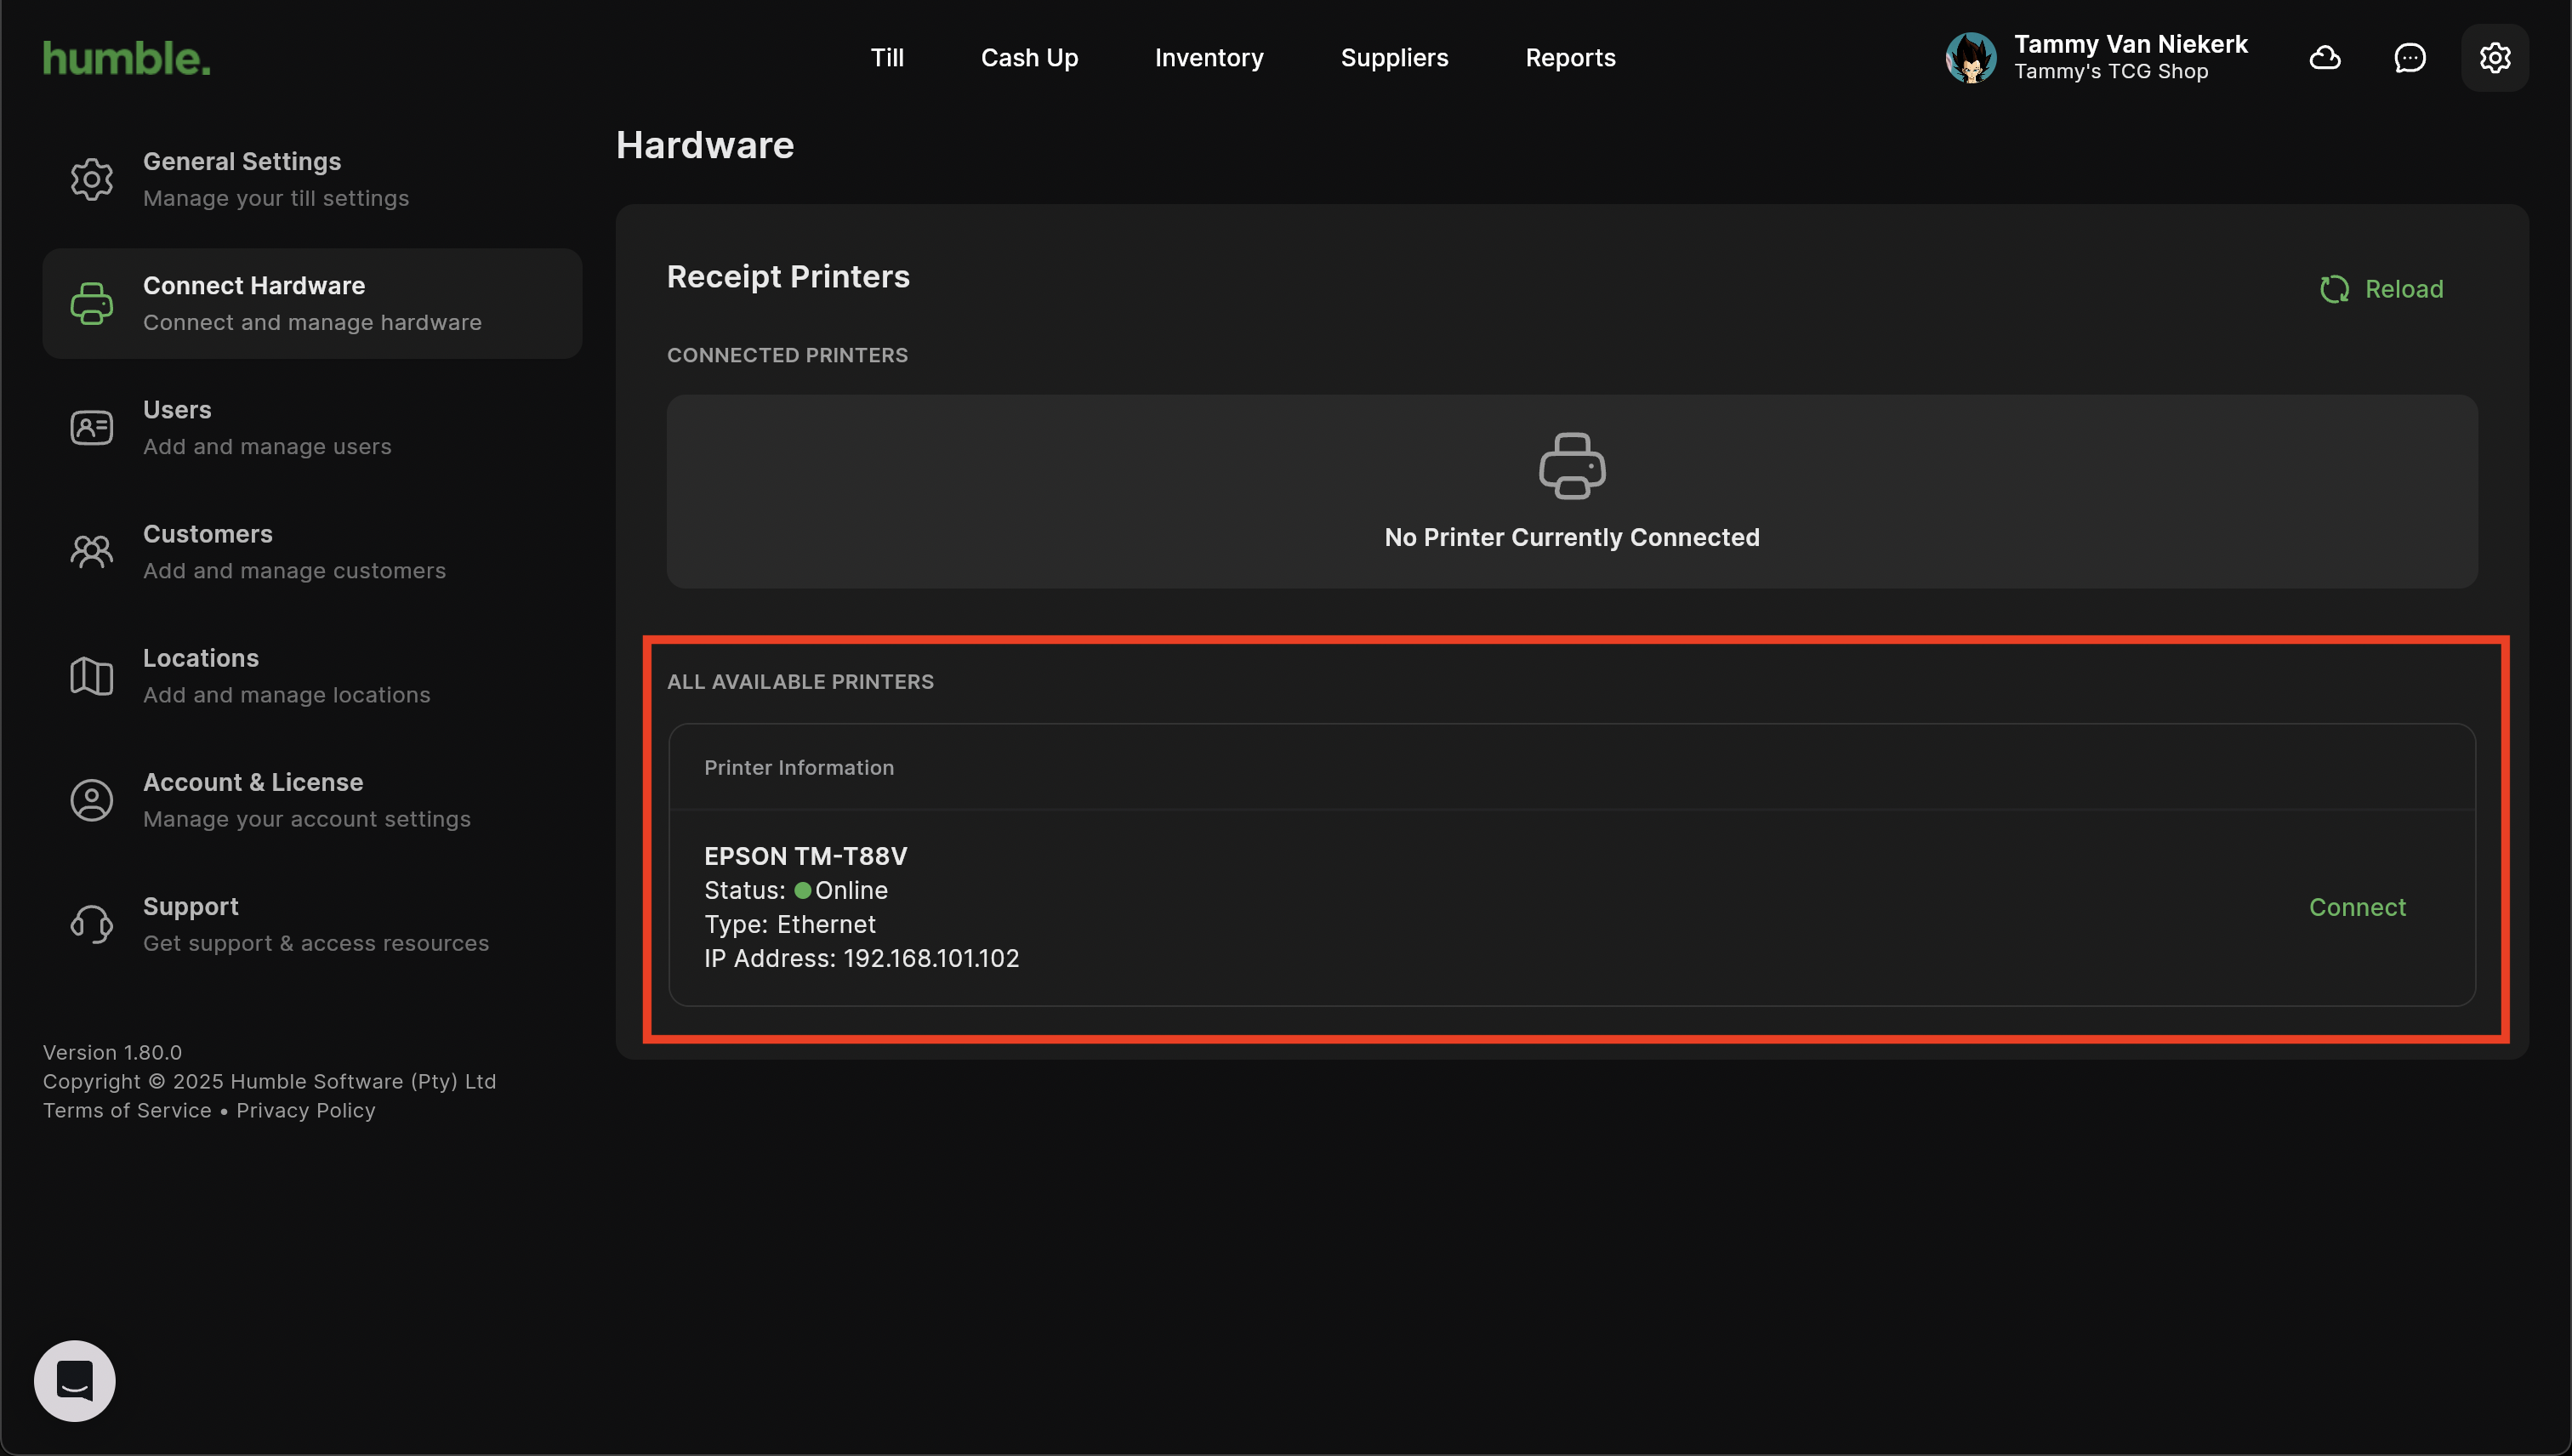The image size is (2572, 1456).
Task: Click Tammy Van Niekerk profile avatar
Action: [x=1970, y=58]
